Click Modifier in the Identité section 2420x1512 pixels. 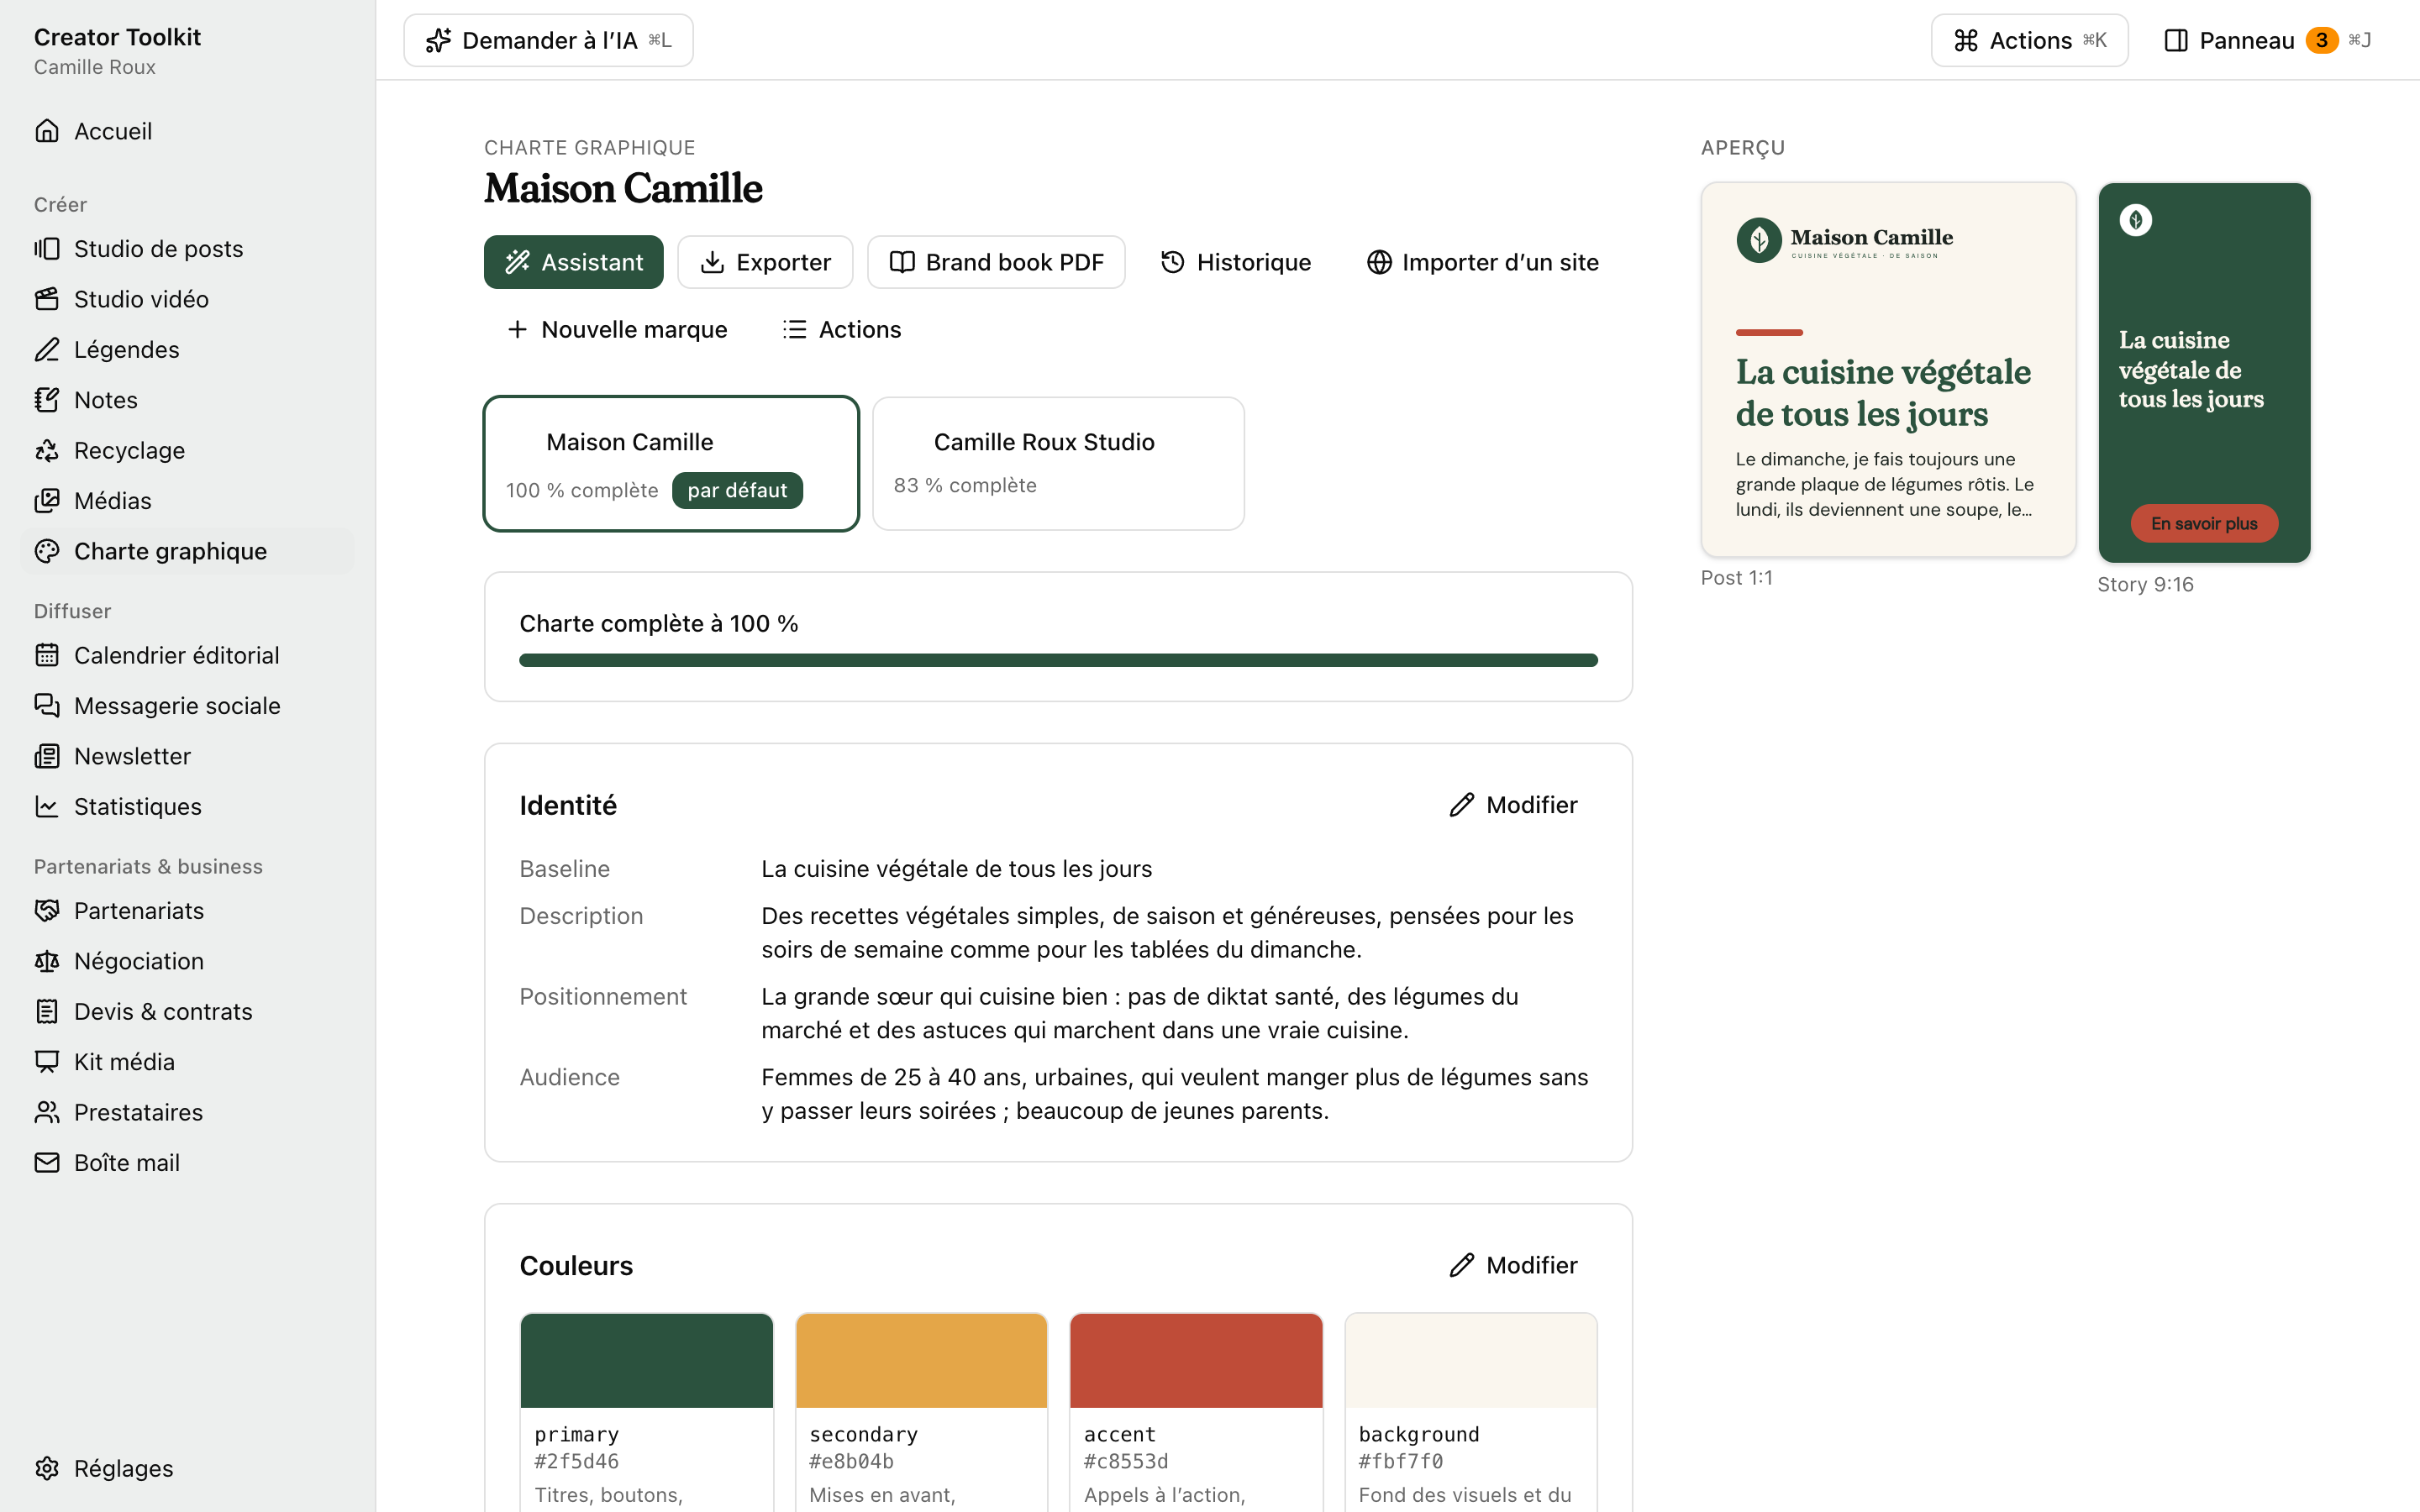[x=1513, y=805]
